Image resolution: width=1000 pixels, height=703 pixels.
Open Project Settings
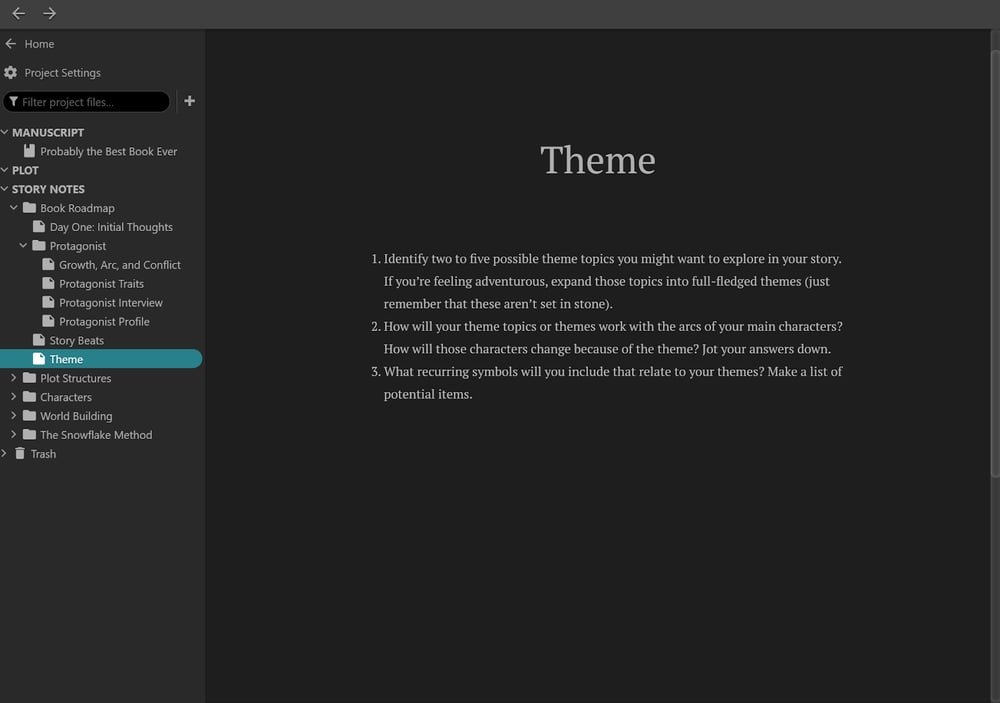pyautogui.click(x=62, y=73)
